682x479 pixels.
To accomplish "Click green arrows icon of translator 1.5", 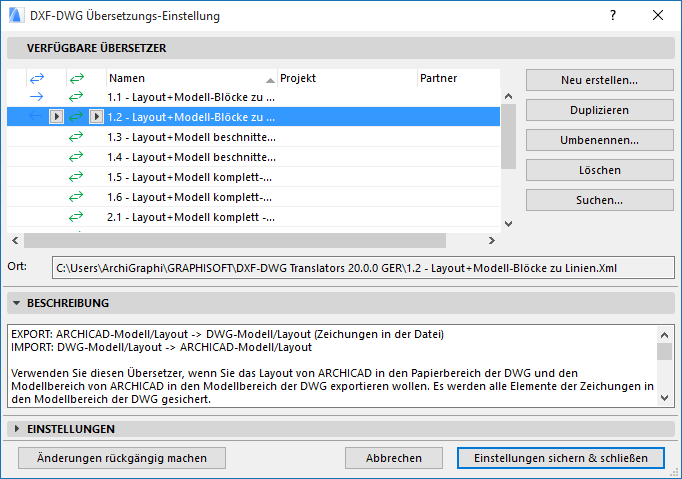I will 76,177.
